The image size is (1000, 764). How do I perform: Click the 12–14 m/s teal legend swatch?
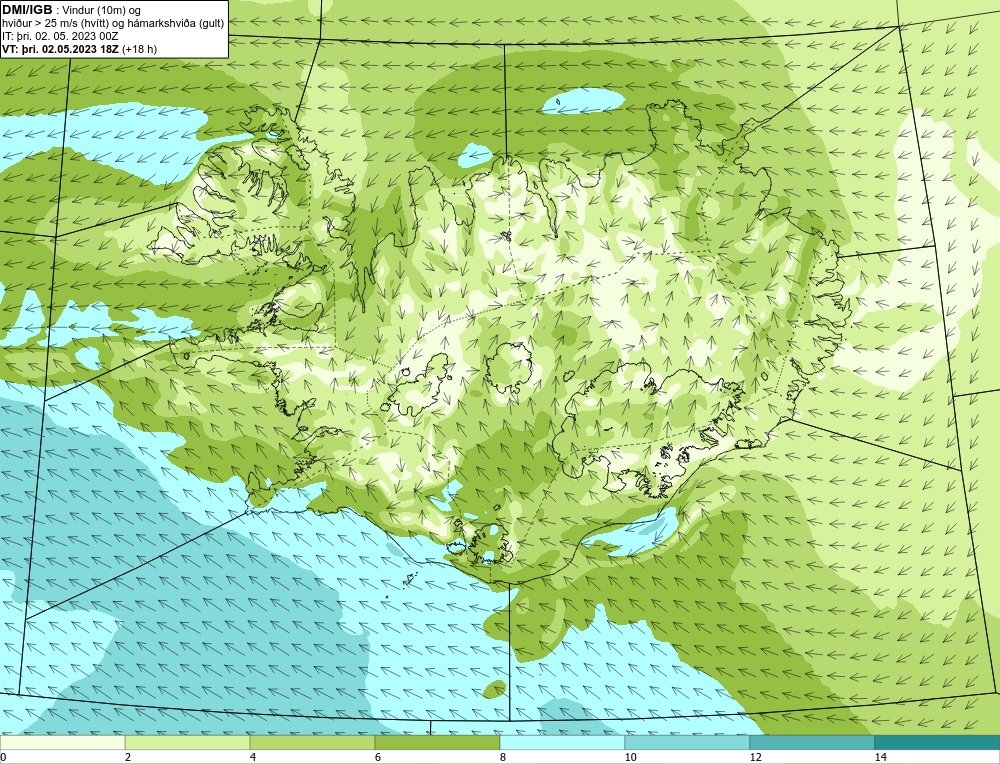[812, 742]
